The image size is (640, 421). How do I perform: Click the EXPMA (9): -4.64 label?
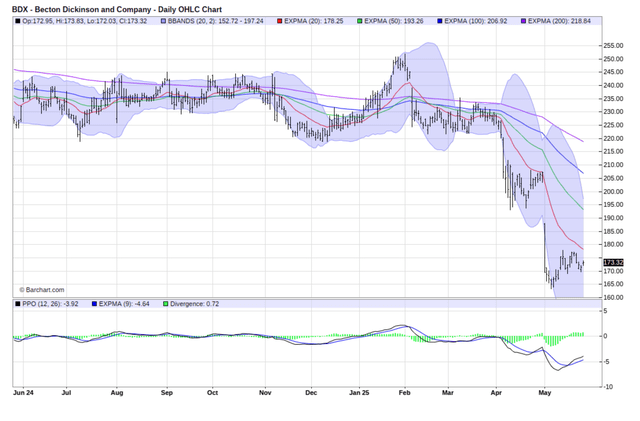(124, 304)
